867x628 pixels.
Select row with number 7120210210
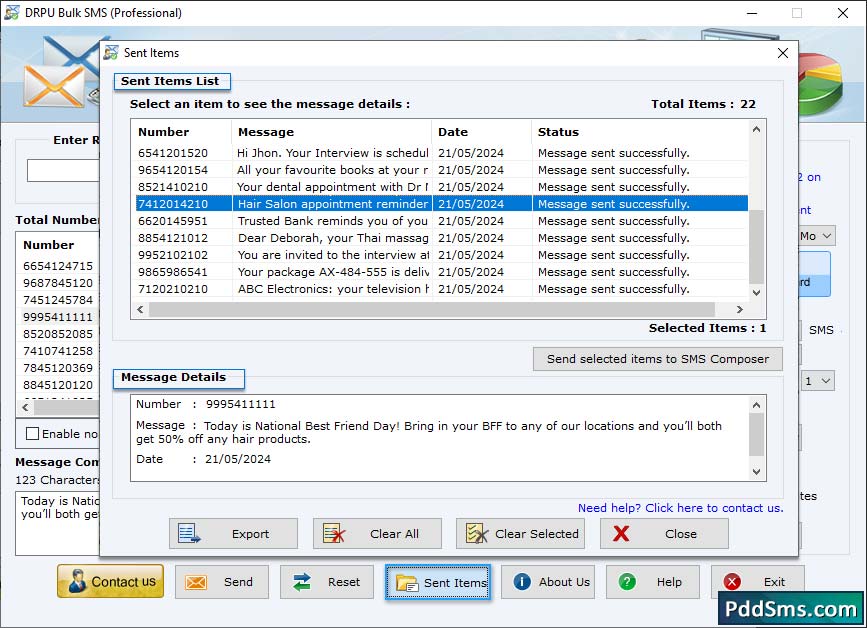[442, 289]
